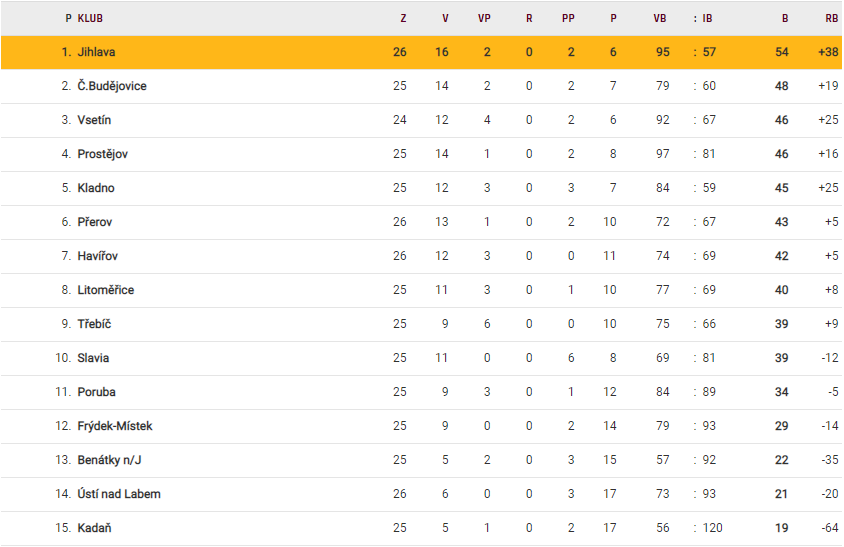This screenshot has width=844, height=547.
Task: Click the VB goals column header
Action: click(660, 18)
